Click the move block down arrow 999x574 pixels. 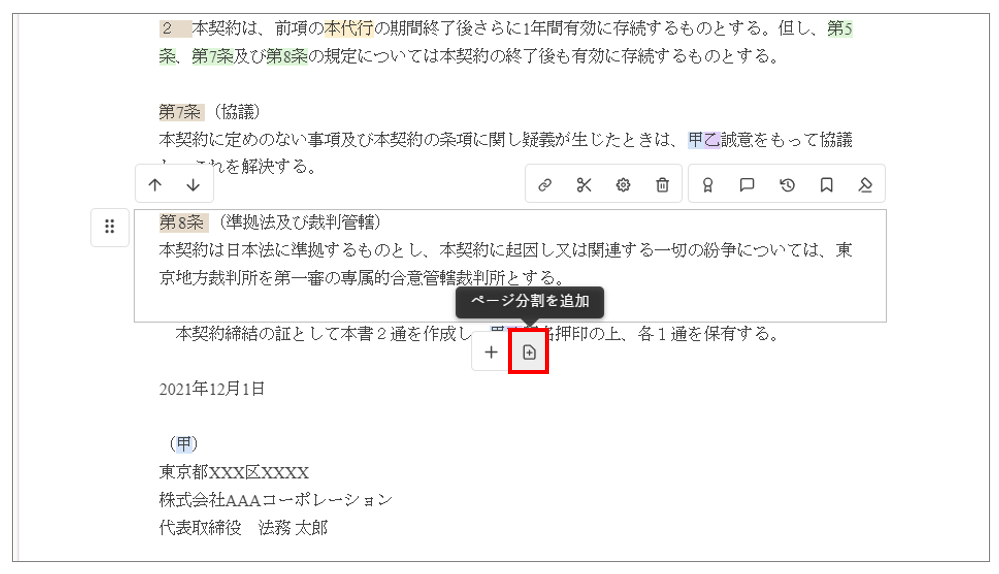pyautogui.click(x=193, y=185)
